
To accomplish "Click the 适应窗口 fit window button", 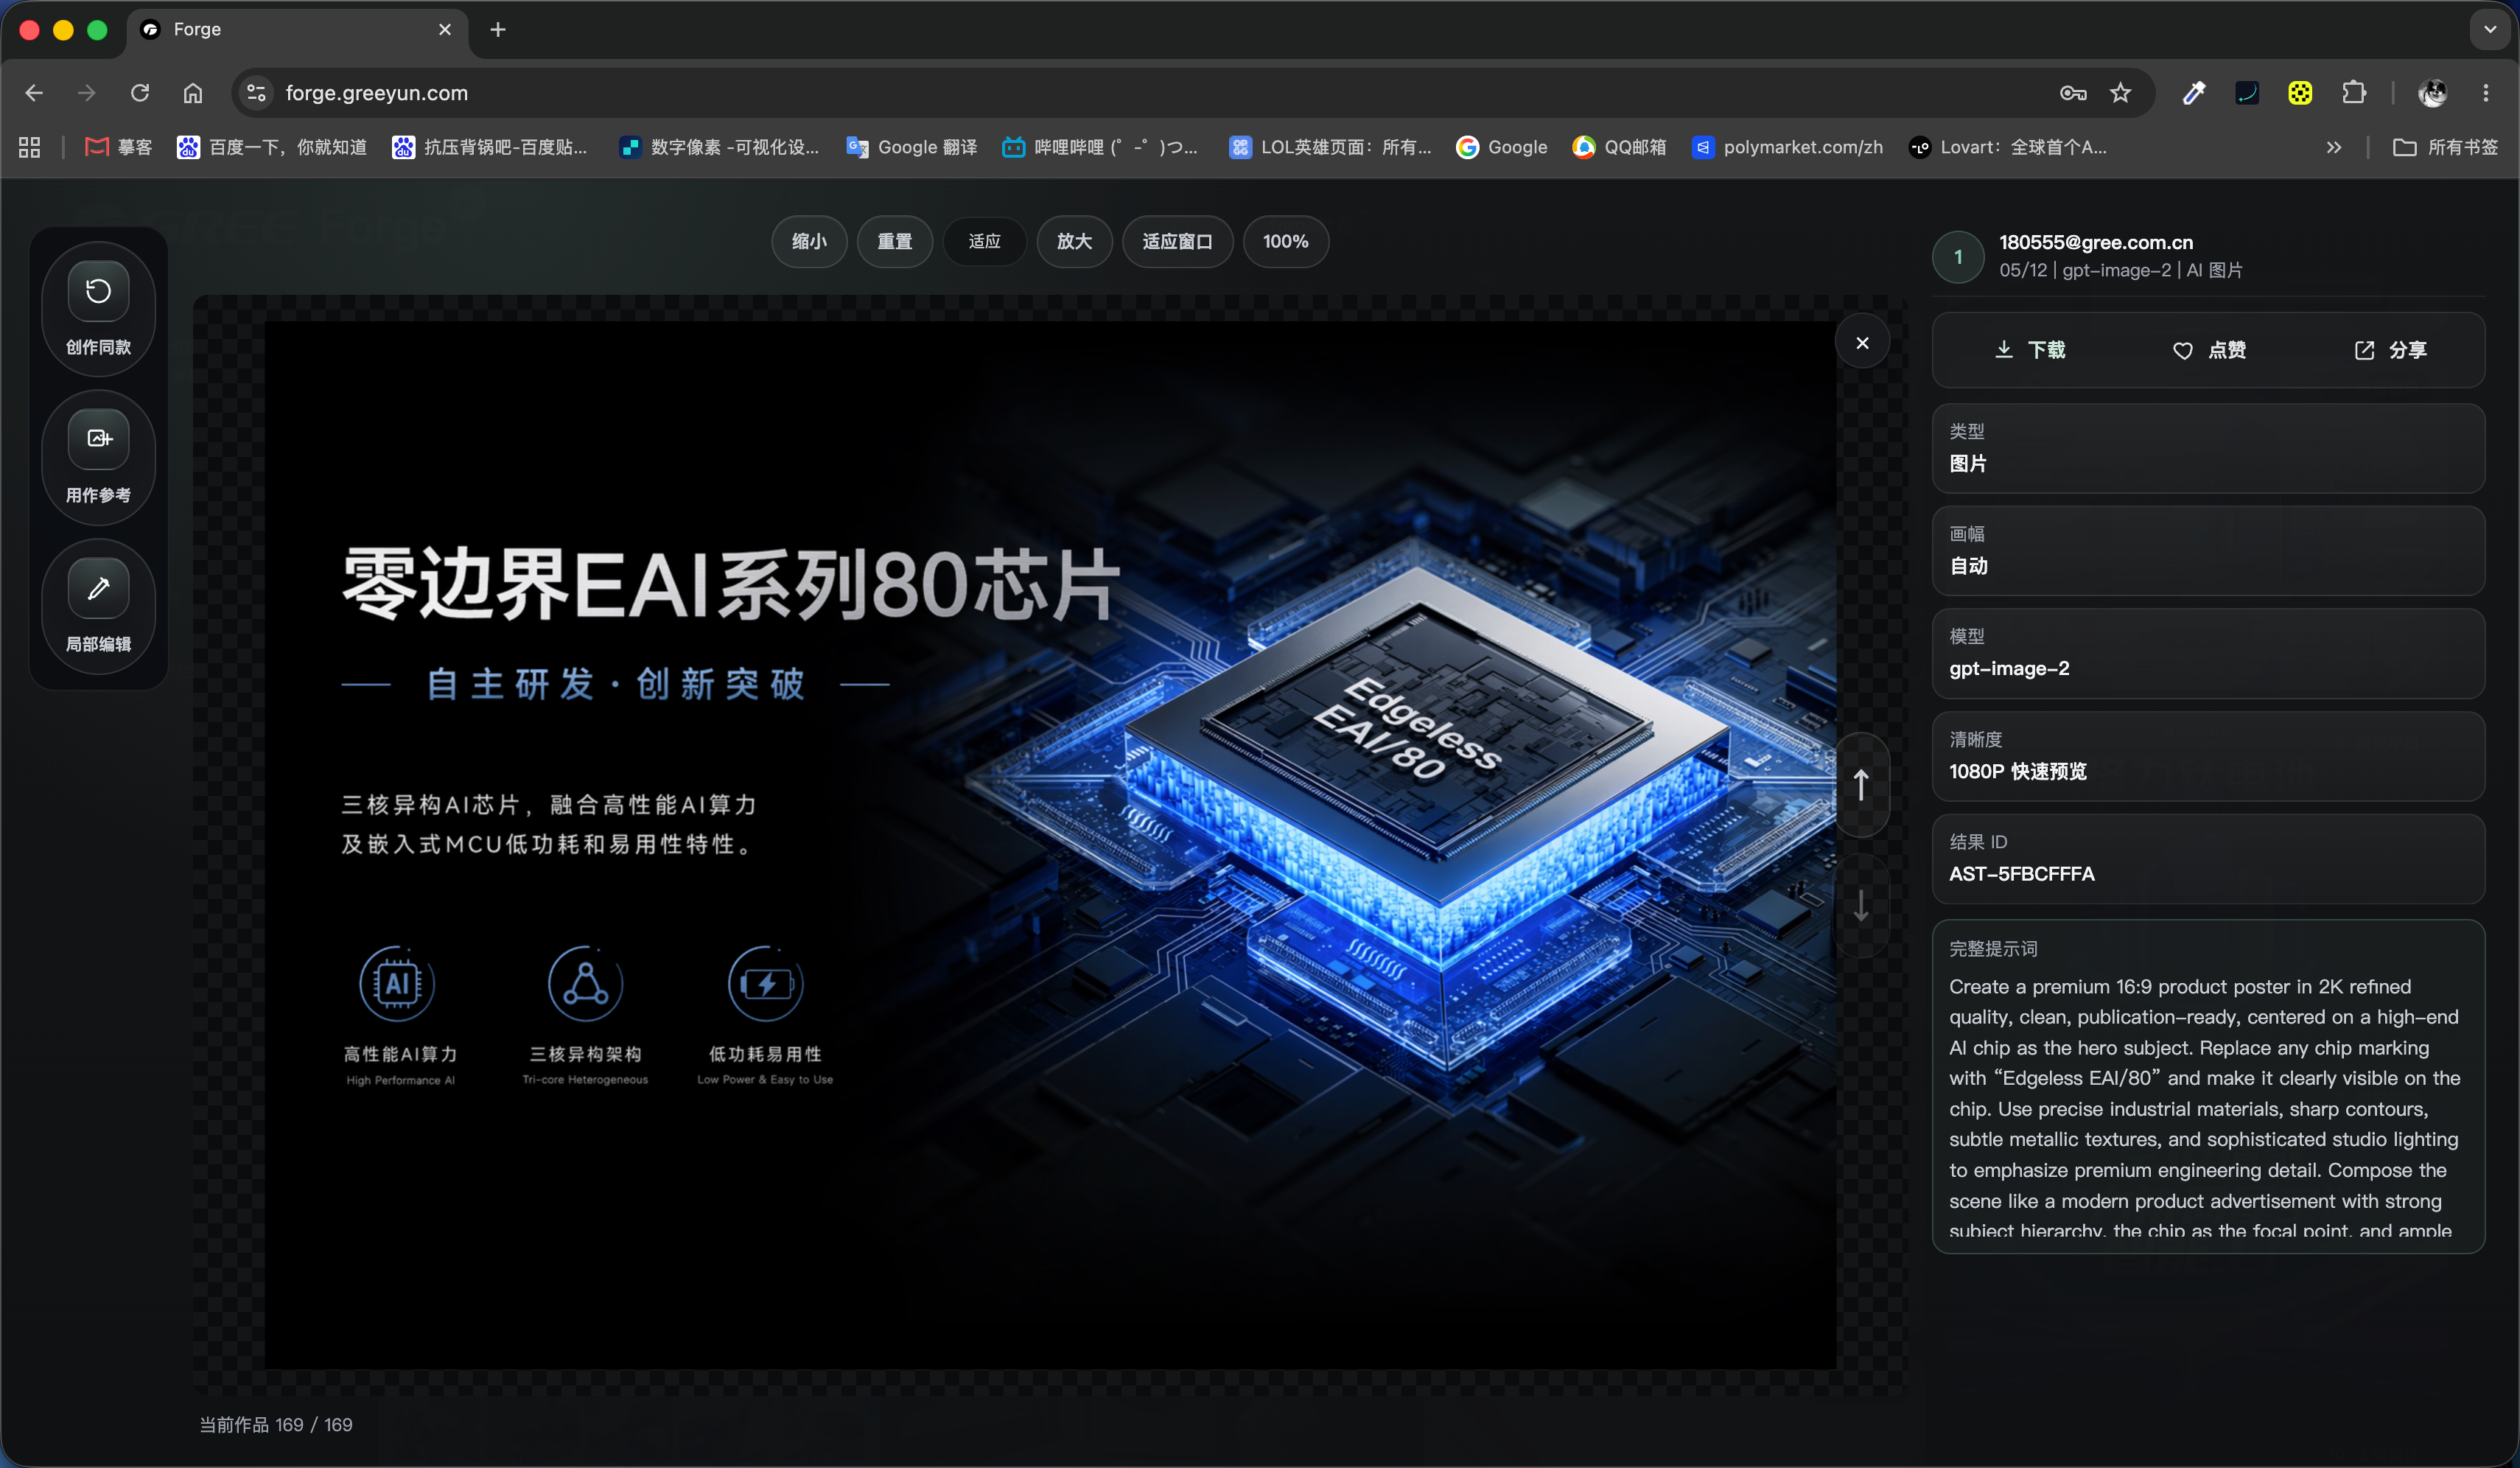I will click(1177, 241).
